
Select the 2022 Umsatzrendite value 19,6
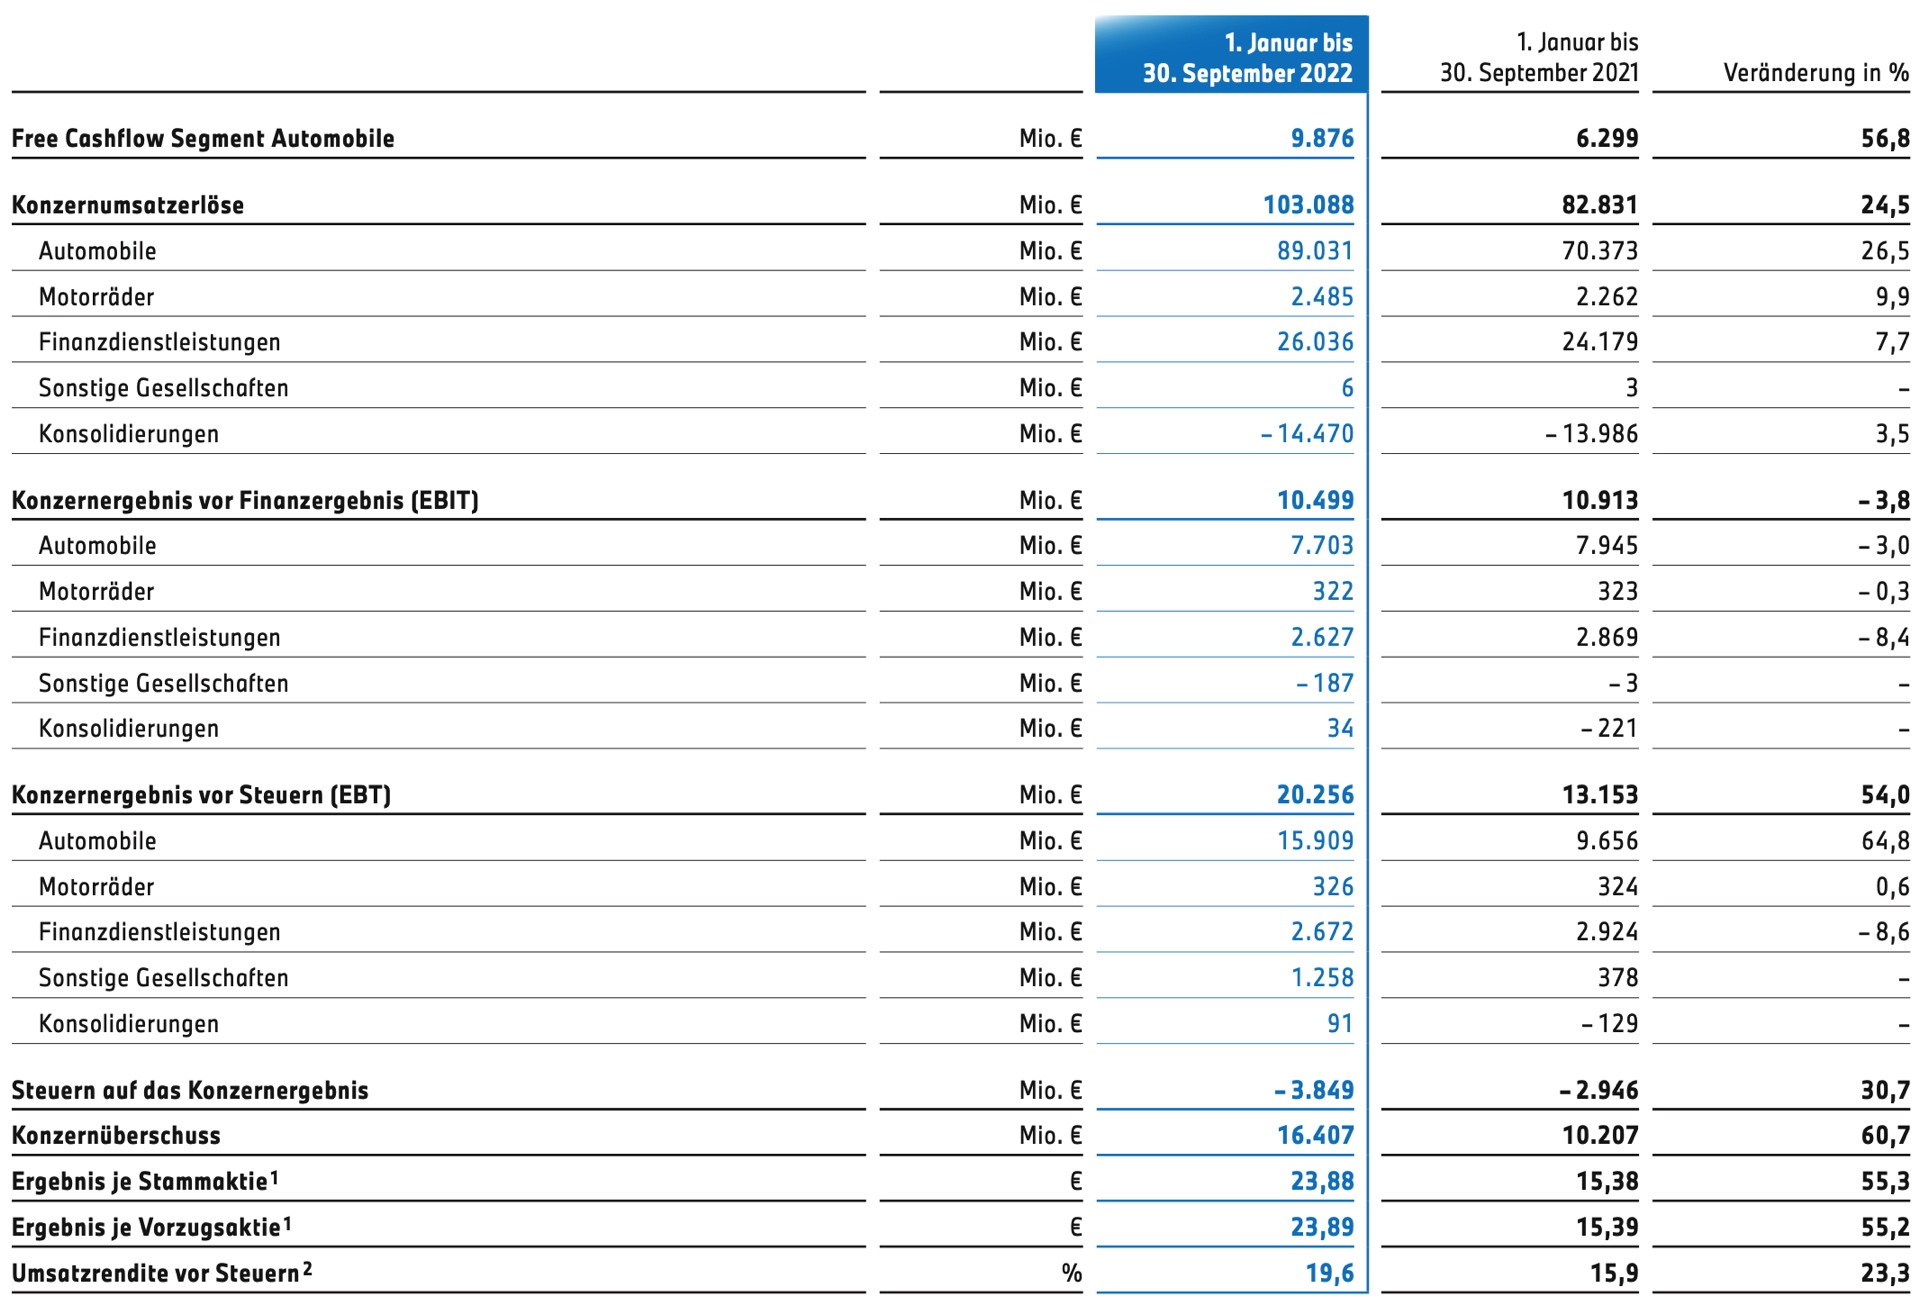1329,1274
